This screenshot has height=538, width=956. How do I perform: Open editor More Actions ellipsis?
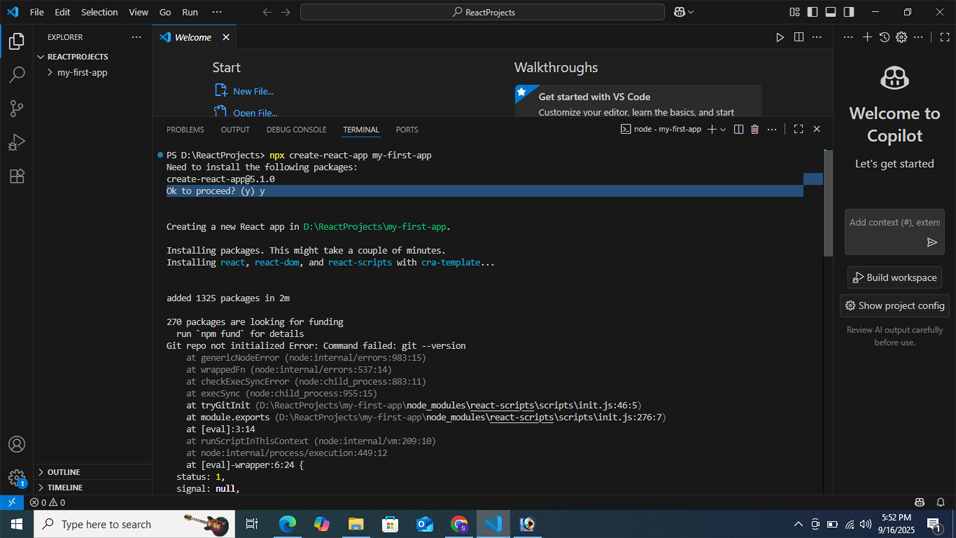tap(817, 37)
